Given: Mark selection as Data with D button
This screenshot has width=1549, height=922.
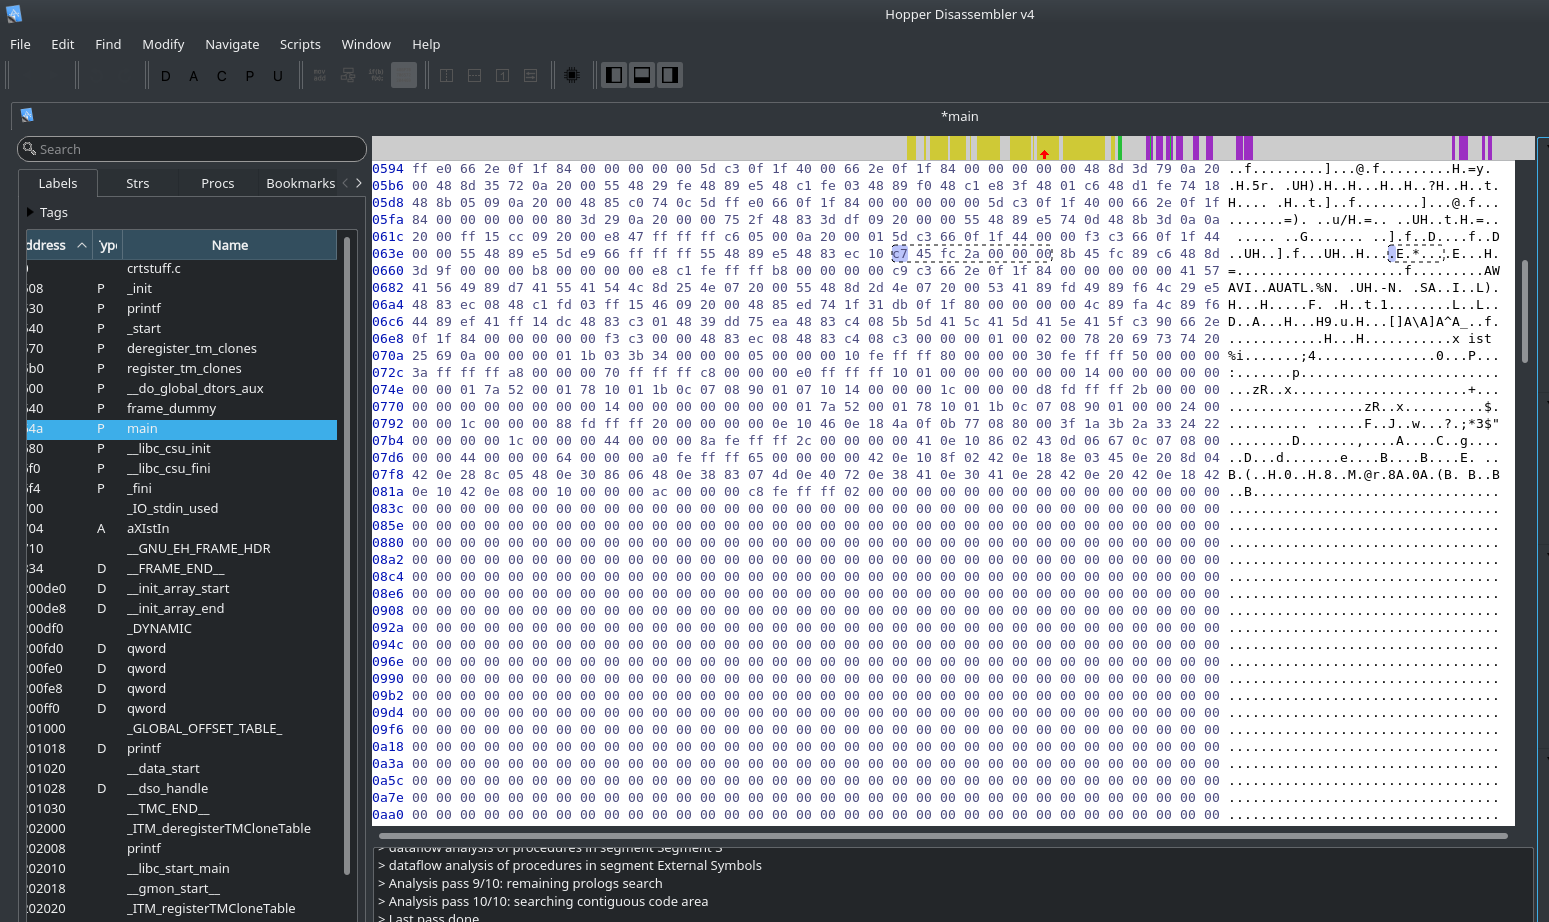Looking at the screenshot, I should [x=165, y=76].
